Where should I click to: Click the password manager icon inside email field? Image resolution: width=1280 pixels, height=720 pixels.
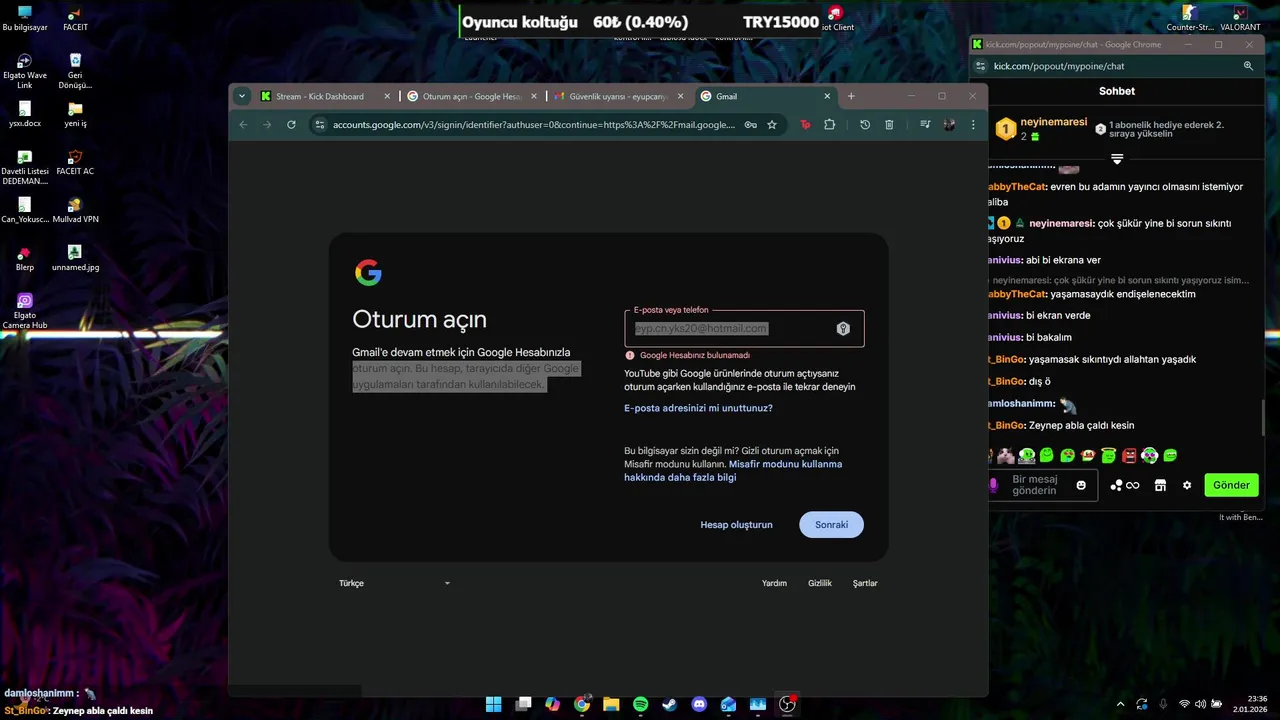(x=843, y=328)
